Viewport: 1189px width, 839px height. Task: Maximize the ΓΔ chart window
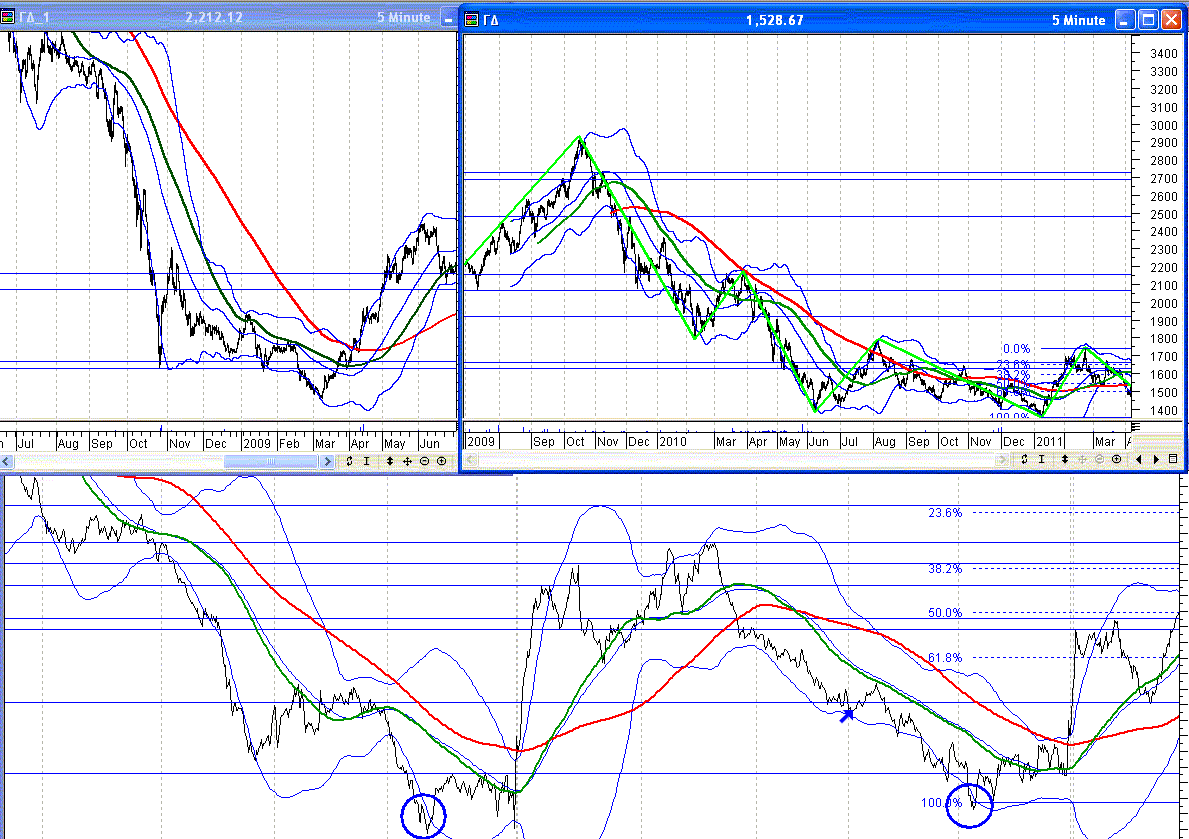click(1148, 20)
